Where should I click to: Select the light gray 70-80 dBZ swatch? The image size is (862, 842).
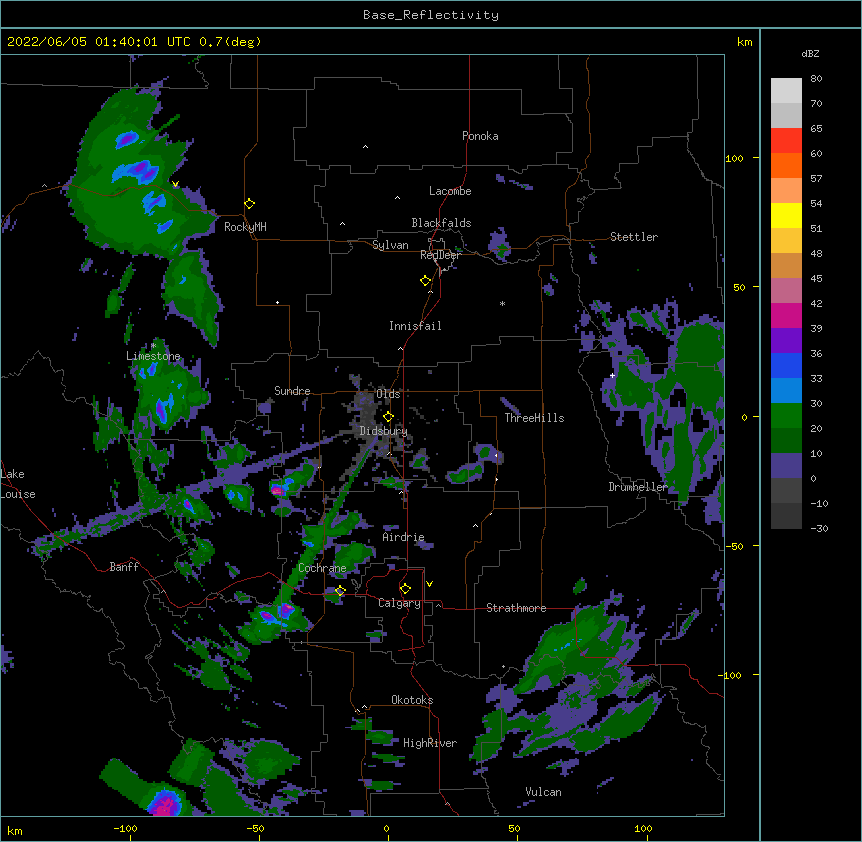(x=786, y=91)
